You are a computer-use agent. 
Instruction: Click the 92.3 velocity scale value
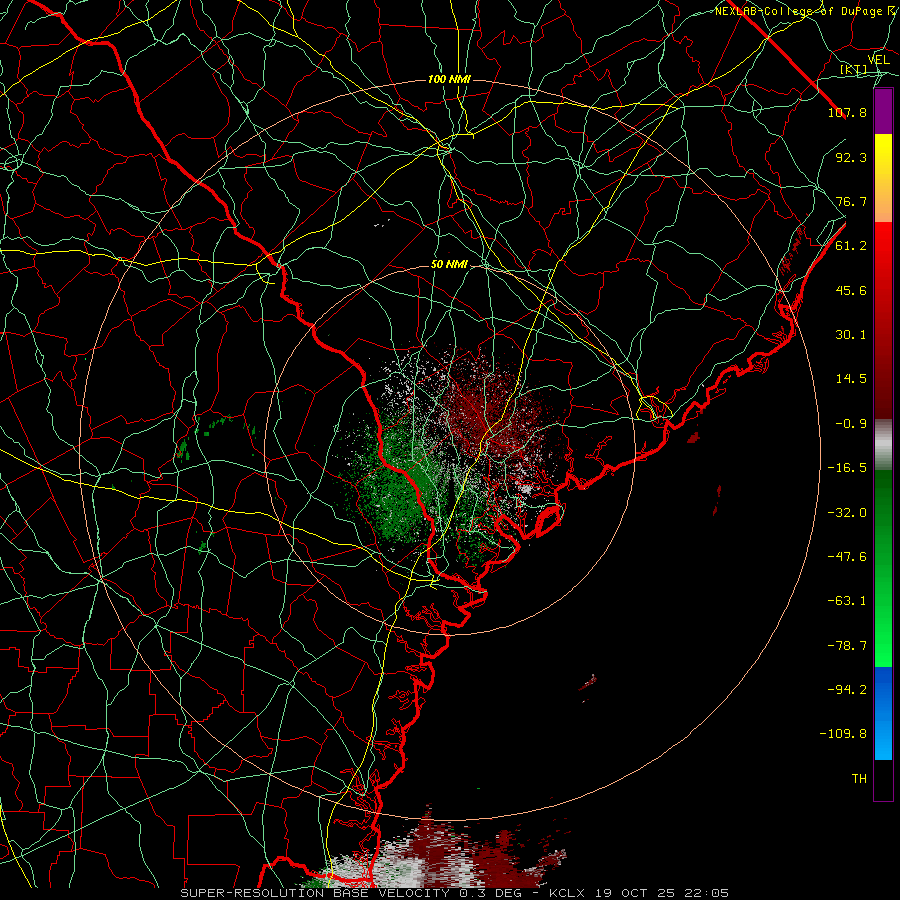pos(851,157)
